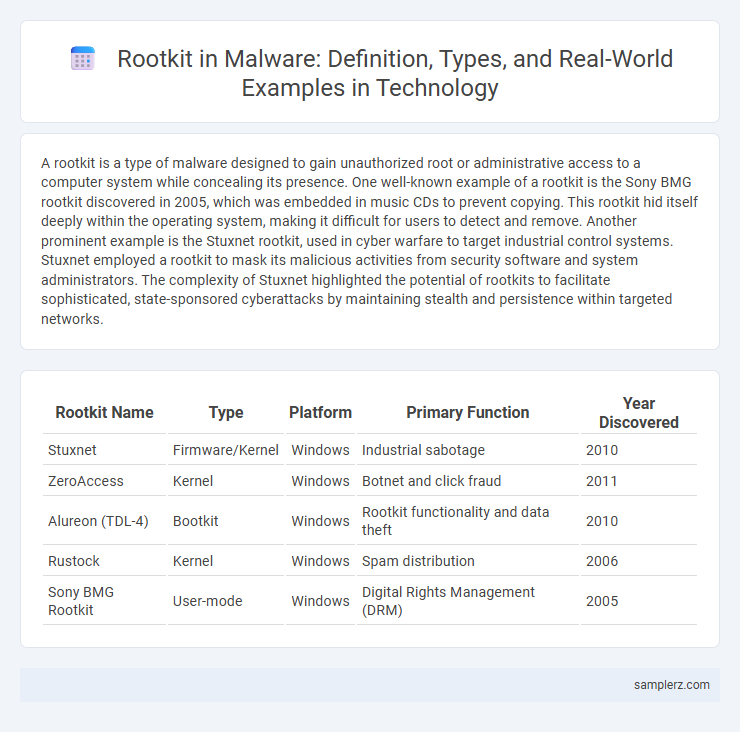This screenshot has height=732, width=740.
Task: Click the Bootkit type cell
Action: tap(226, 521)
